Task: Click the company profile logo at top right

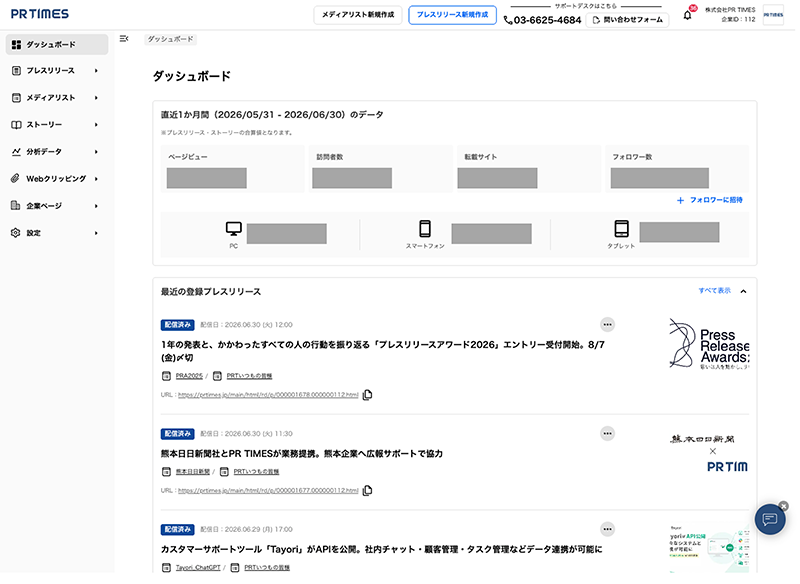Action: click(x=773, y=15)
